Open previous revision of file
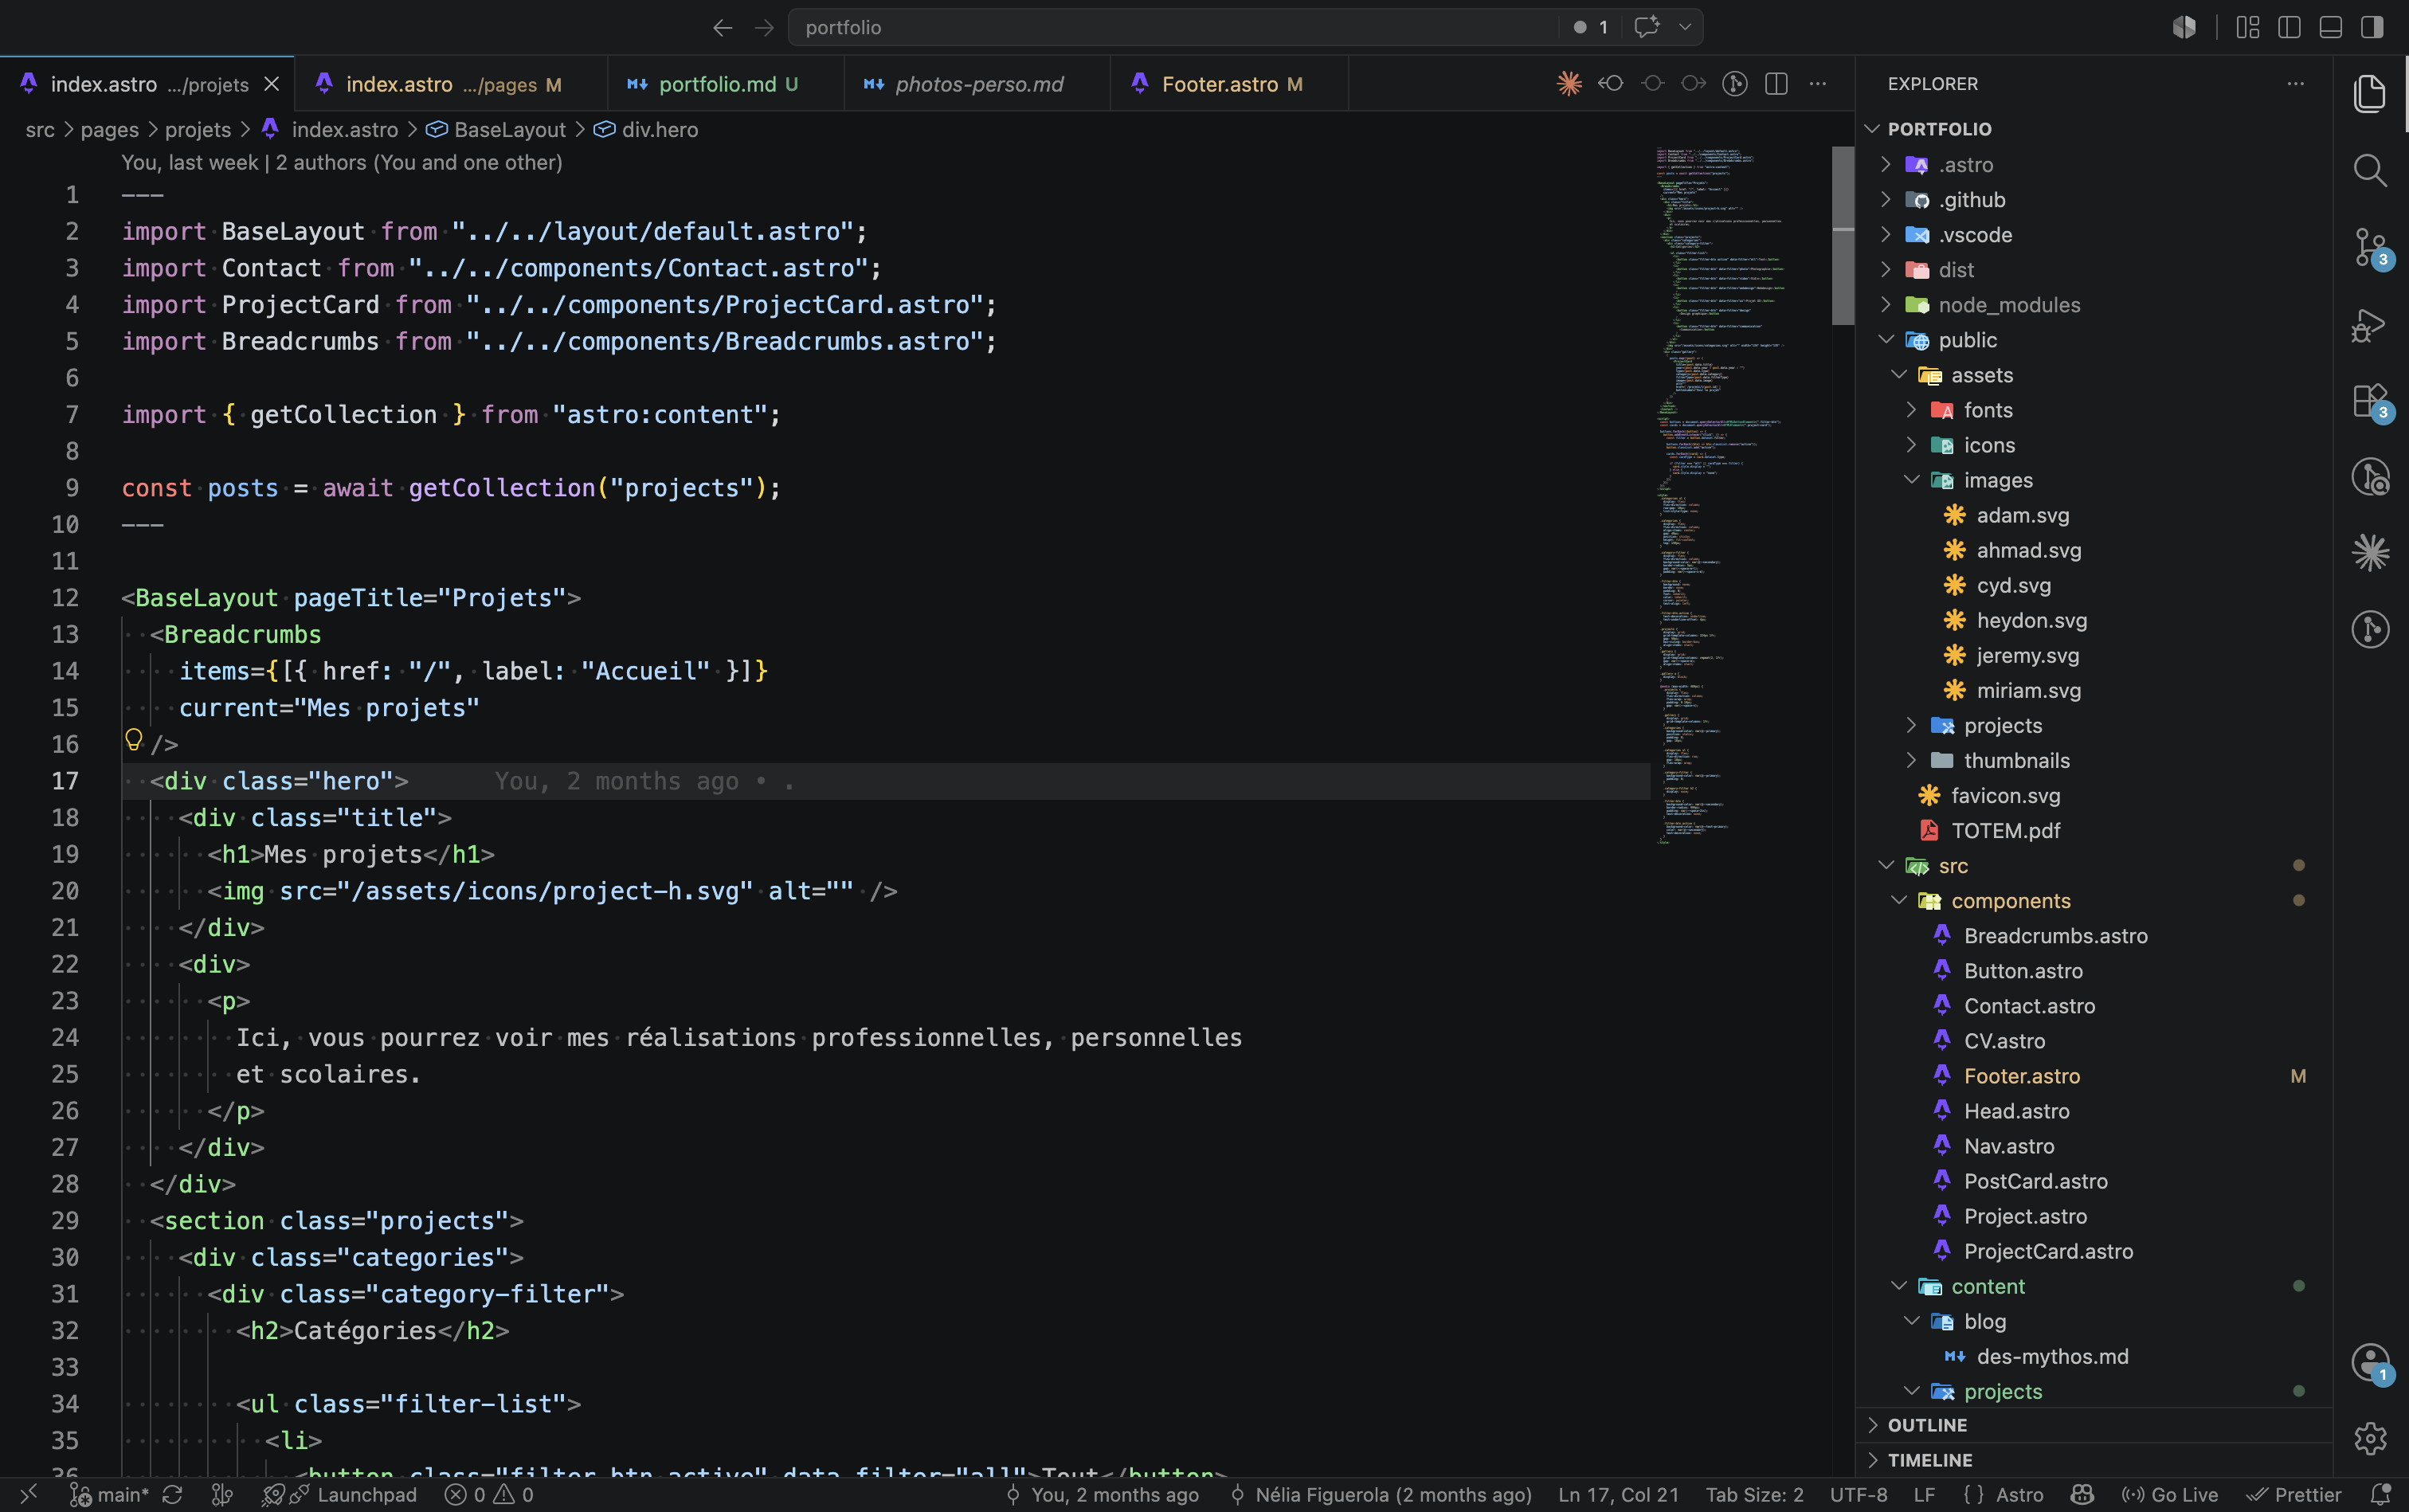Screen dimensions: 2409x1512 [1610, 84]
